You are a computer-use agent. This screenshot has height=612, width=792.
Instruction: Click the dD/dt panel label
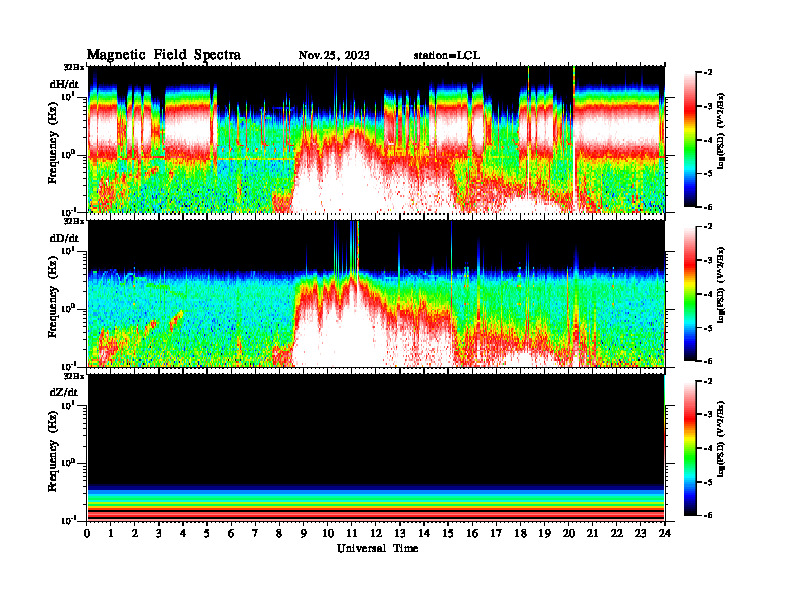pyautogui.click(x=64, y=238)
